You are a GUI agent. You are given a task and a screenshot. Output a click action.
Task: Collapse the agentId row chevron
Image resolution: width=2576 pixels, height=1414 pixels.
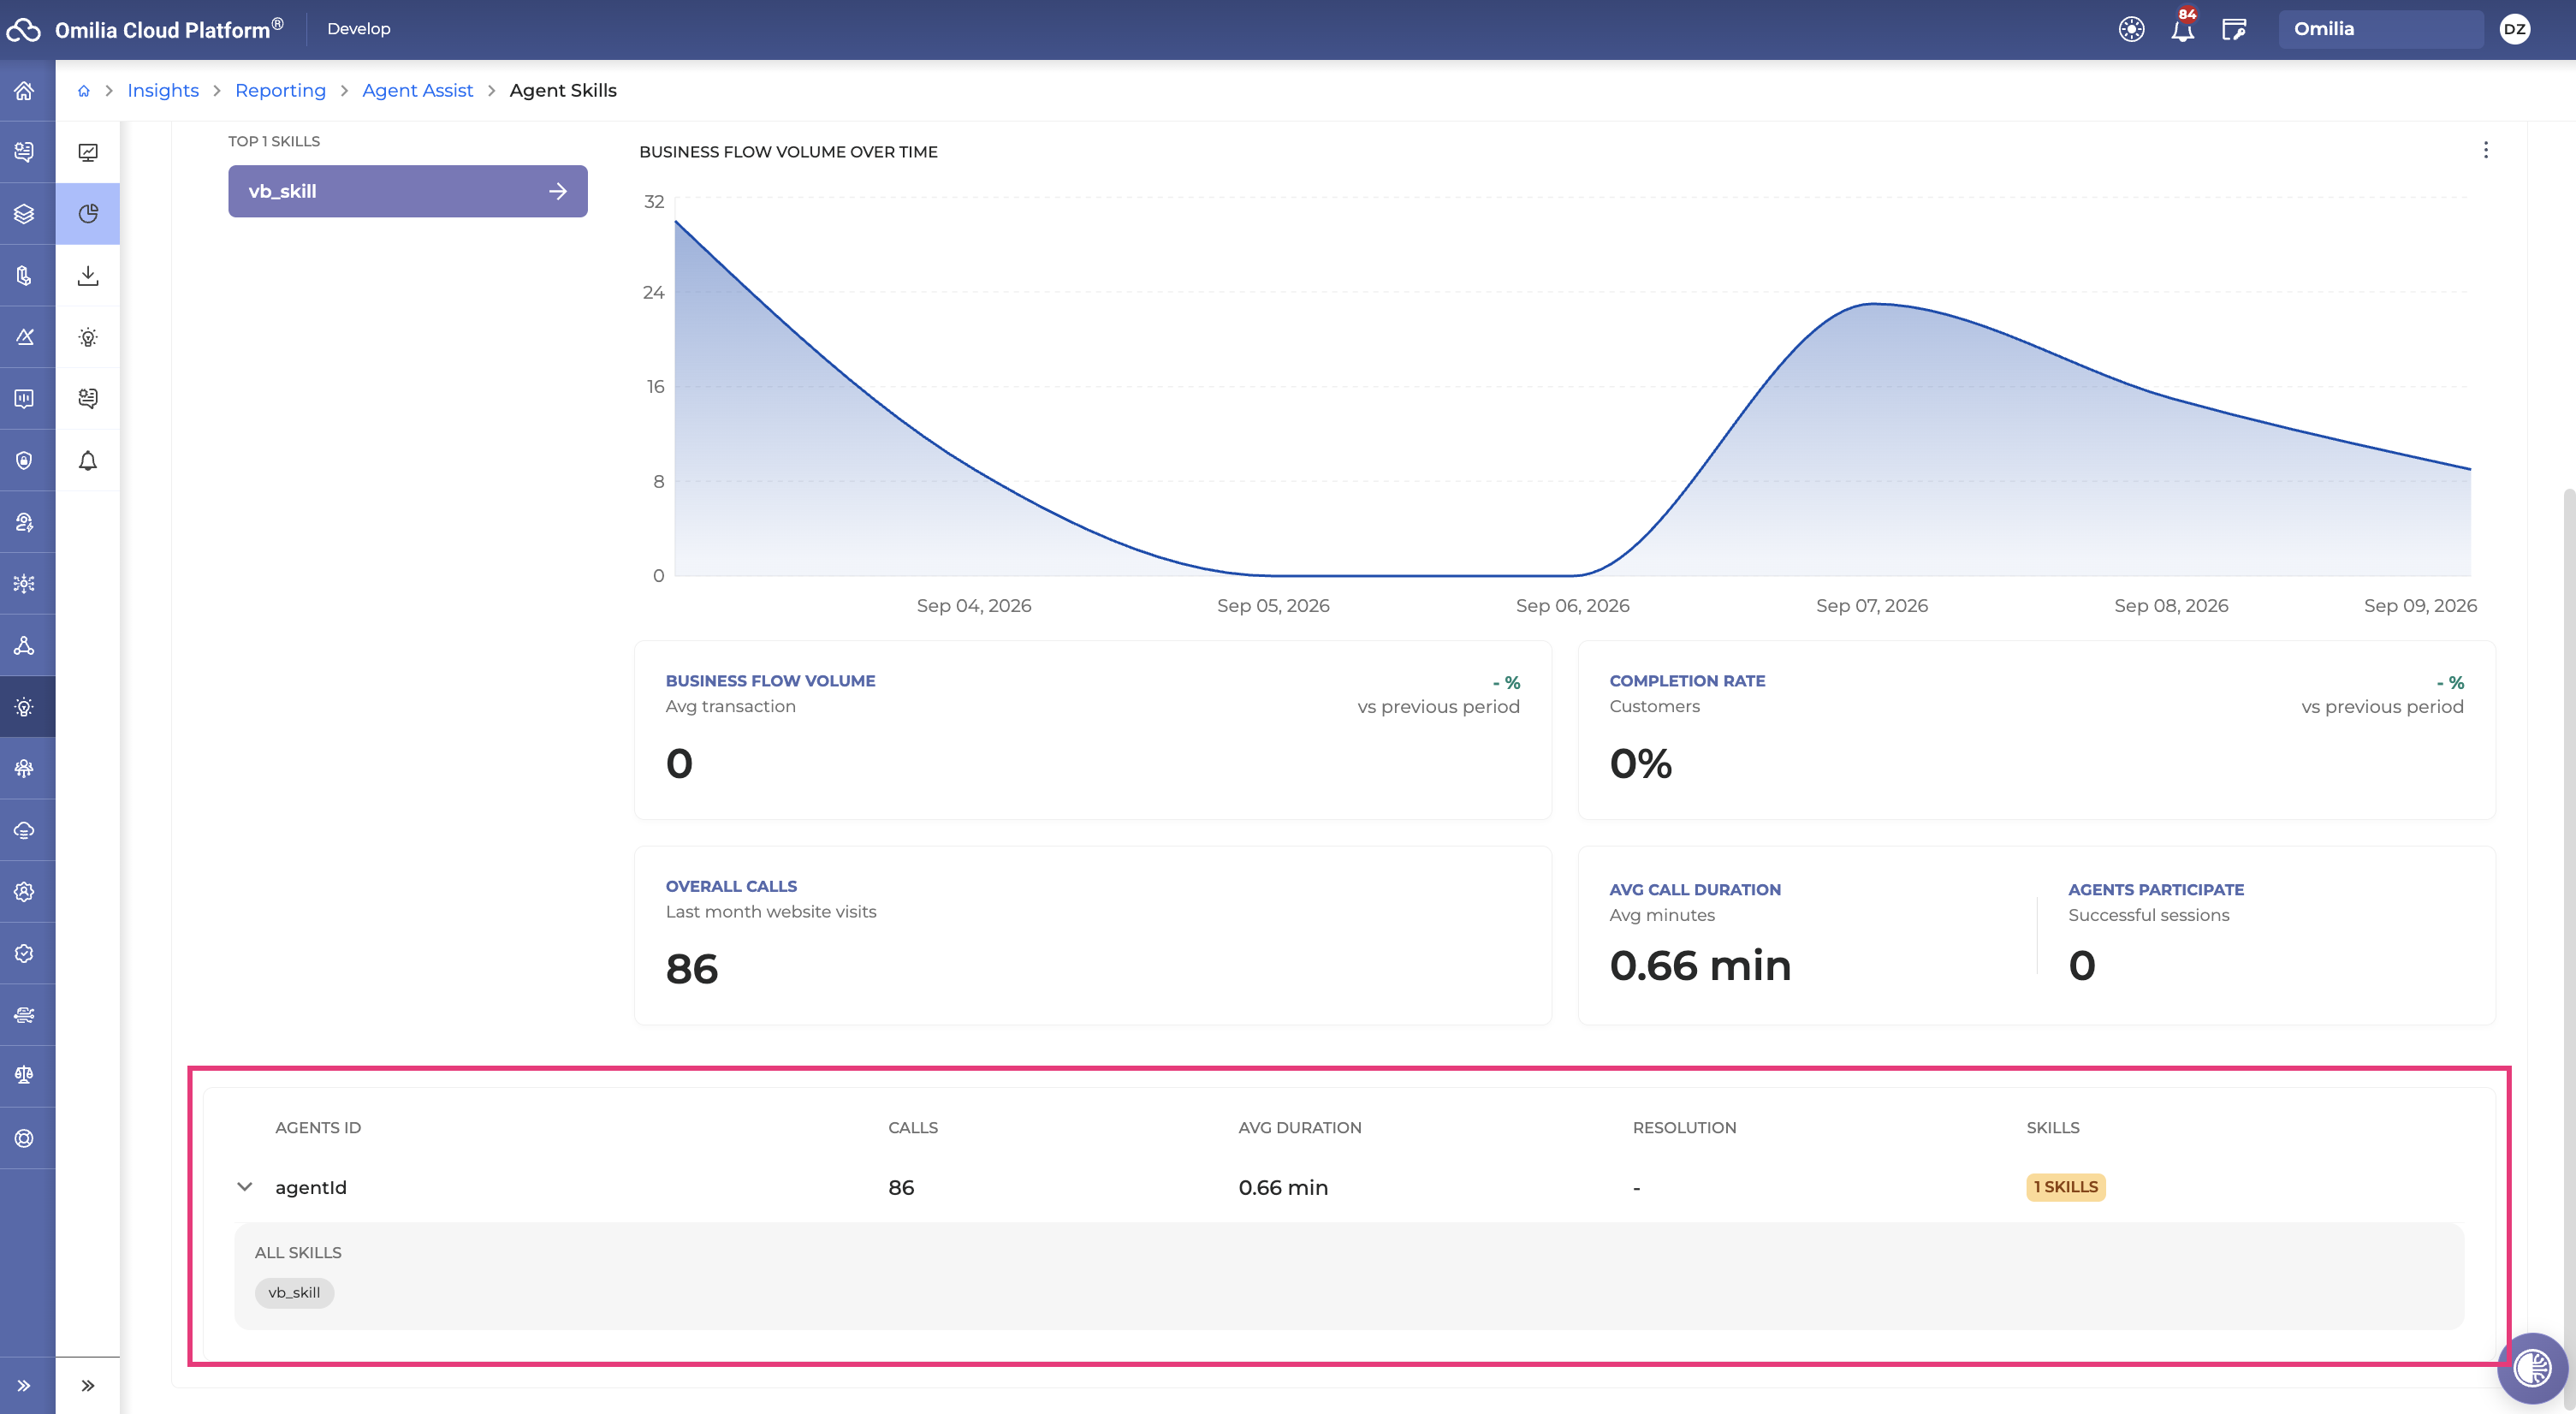(244, 1187)
